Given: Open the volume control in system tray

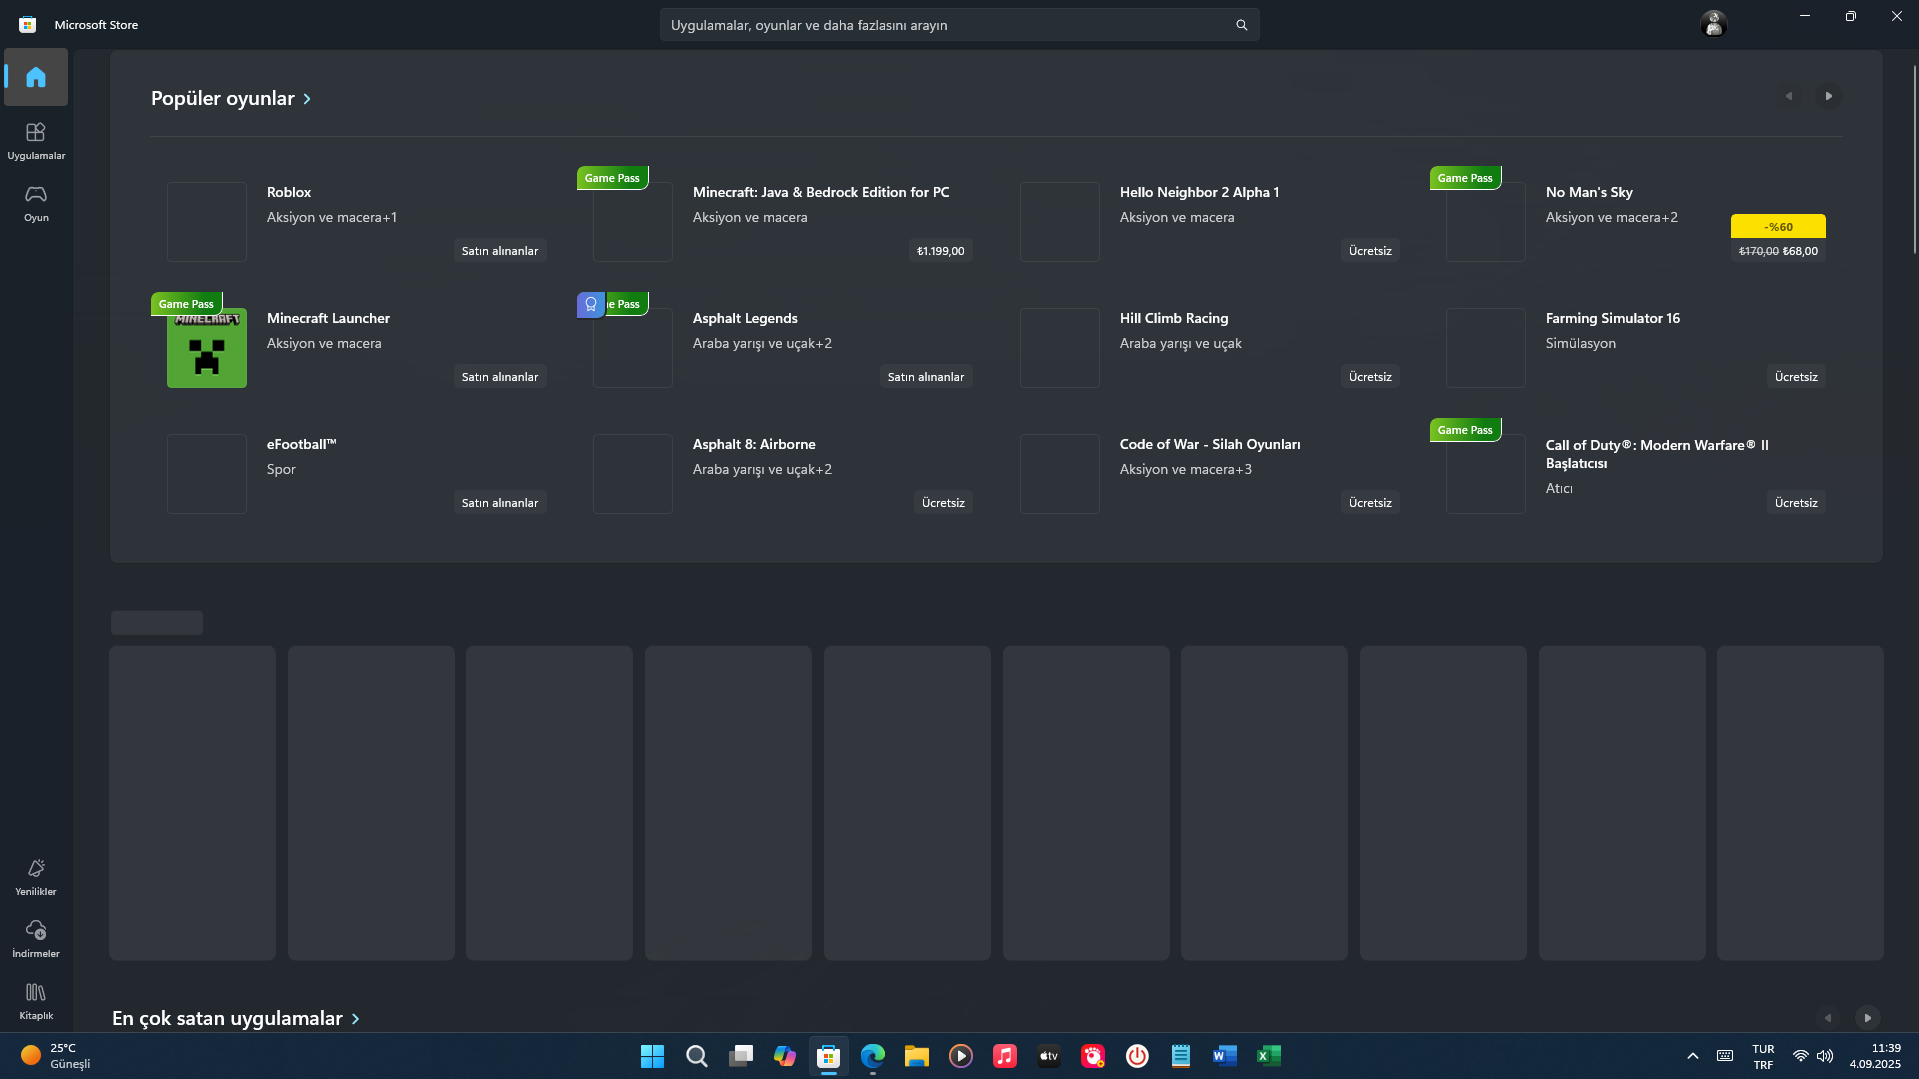Looking at the screenshot, I should coord(1825,1056).
